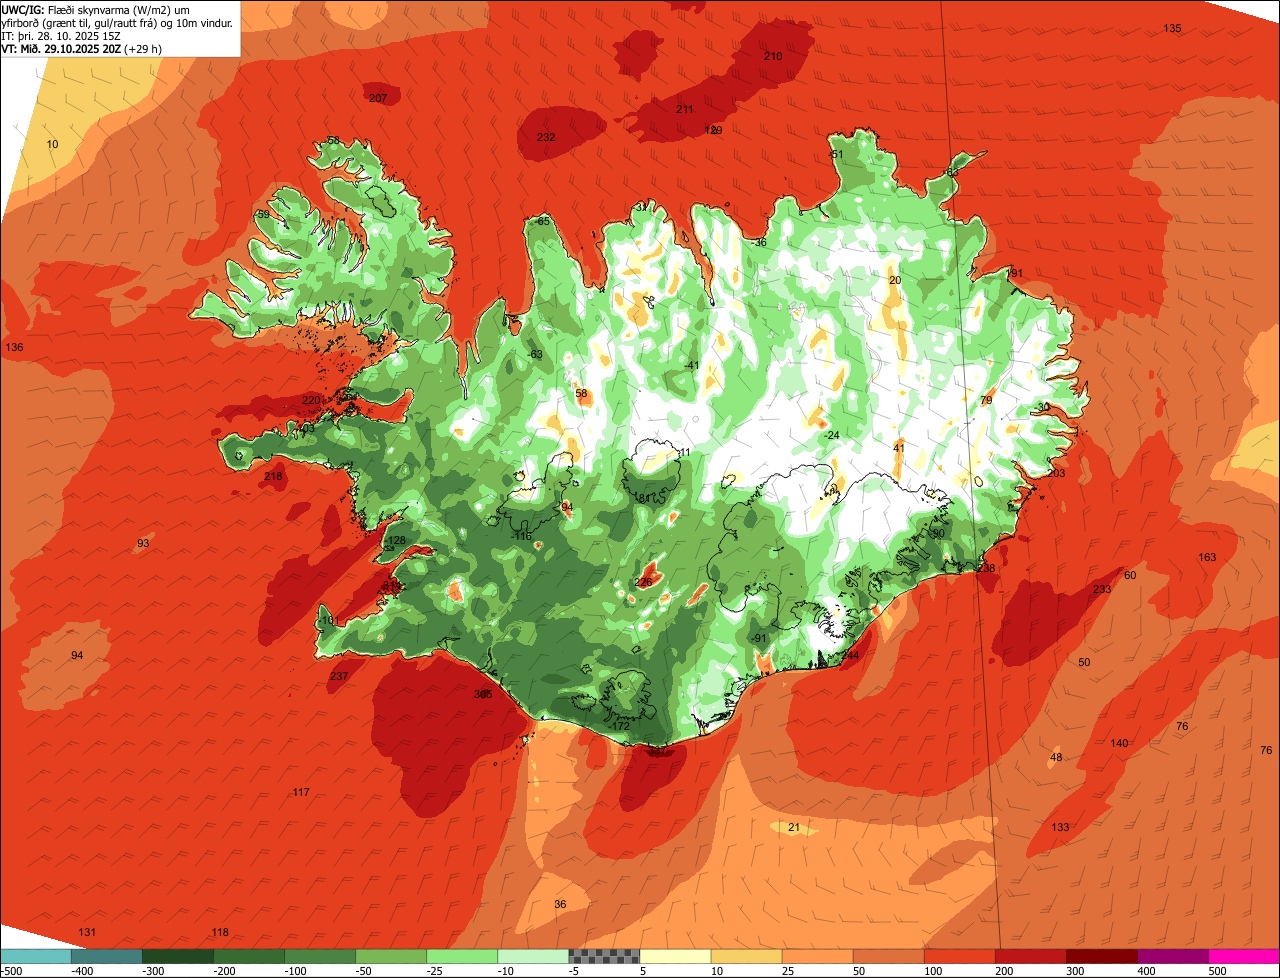Click the dark teal -400 to -300 legend swatch
1280x978 pixels.
(x=107, y=956)
